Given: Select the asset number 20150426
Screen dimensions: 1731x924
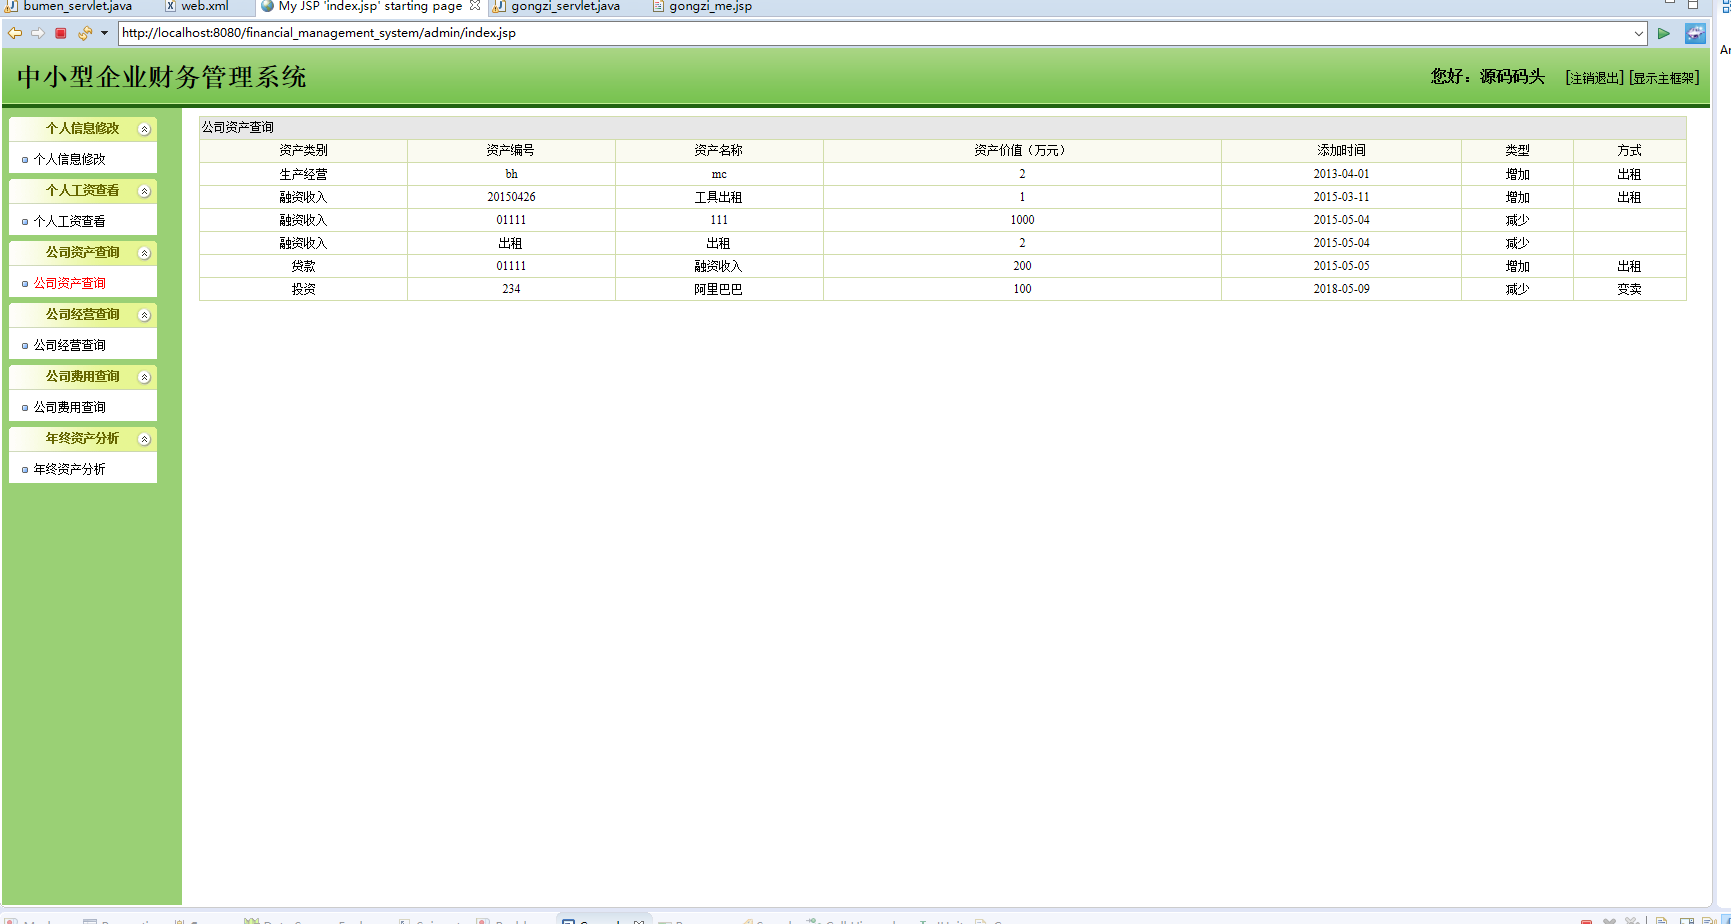Looking at the screenshot, I should pyautogui.click(x=511, y=197).
